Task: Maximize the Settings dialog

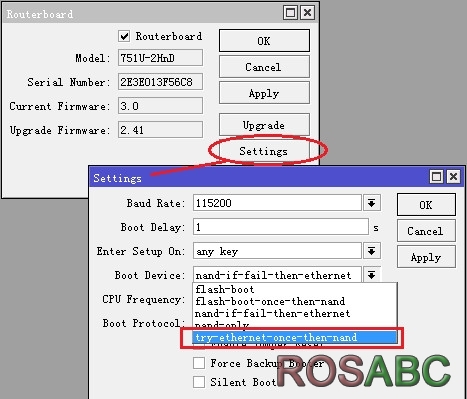Action: [x=436, y=176]
